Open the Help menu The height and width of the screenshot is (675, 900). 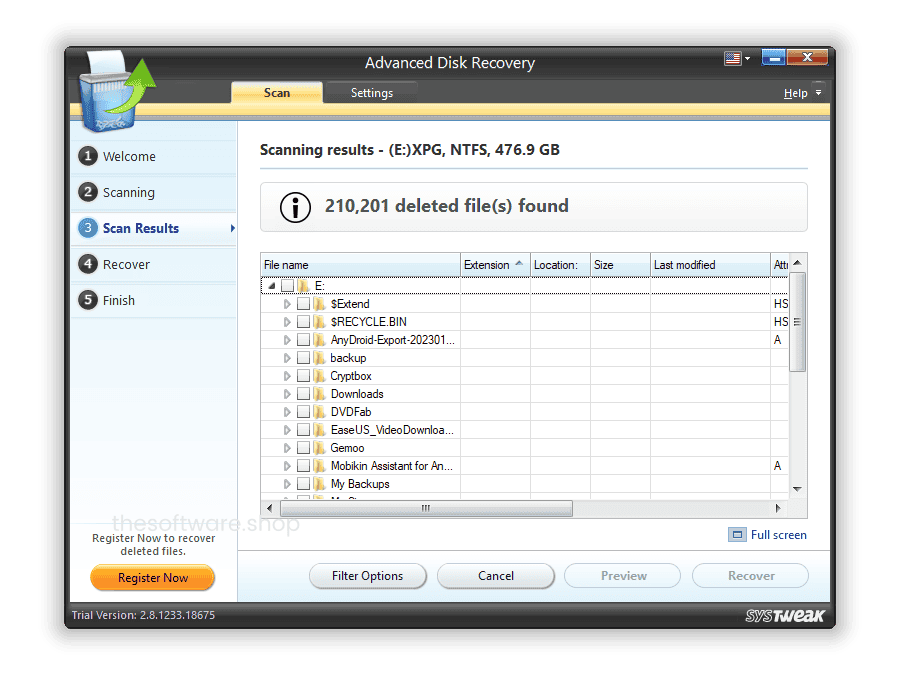coord(796,93)
